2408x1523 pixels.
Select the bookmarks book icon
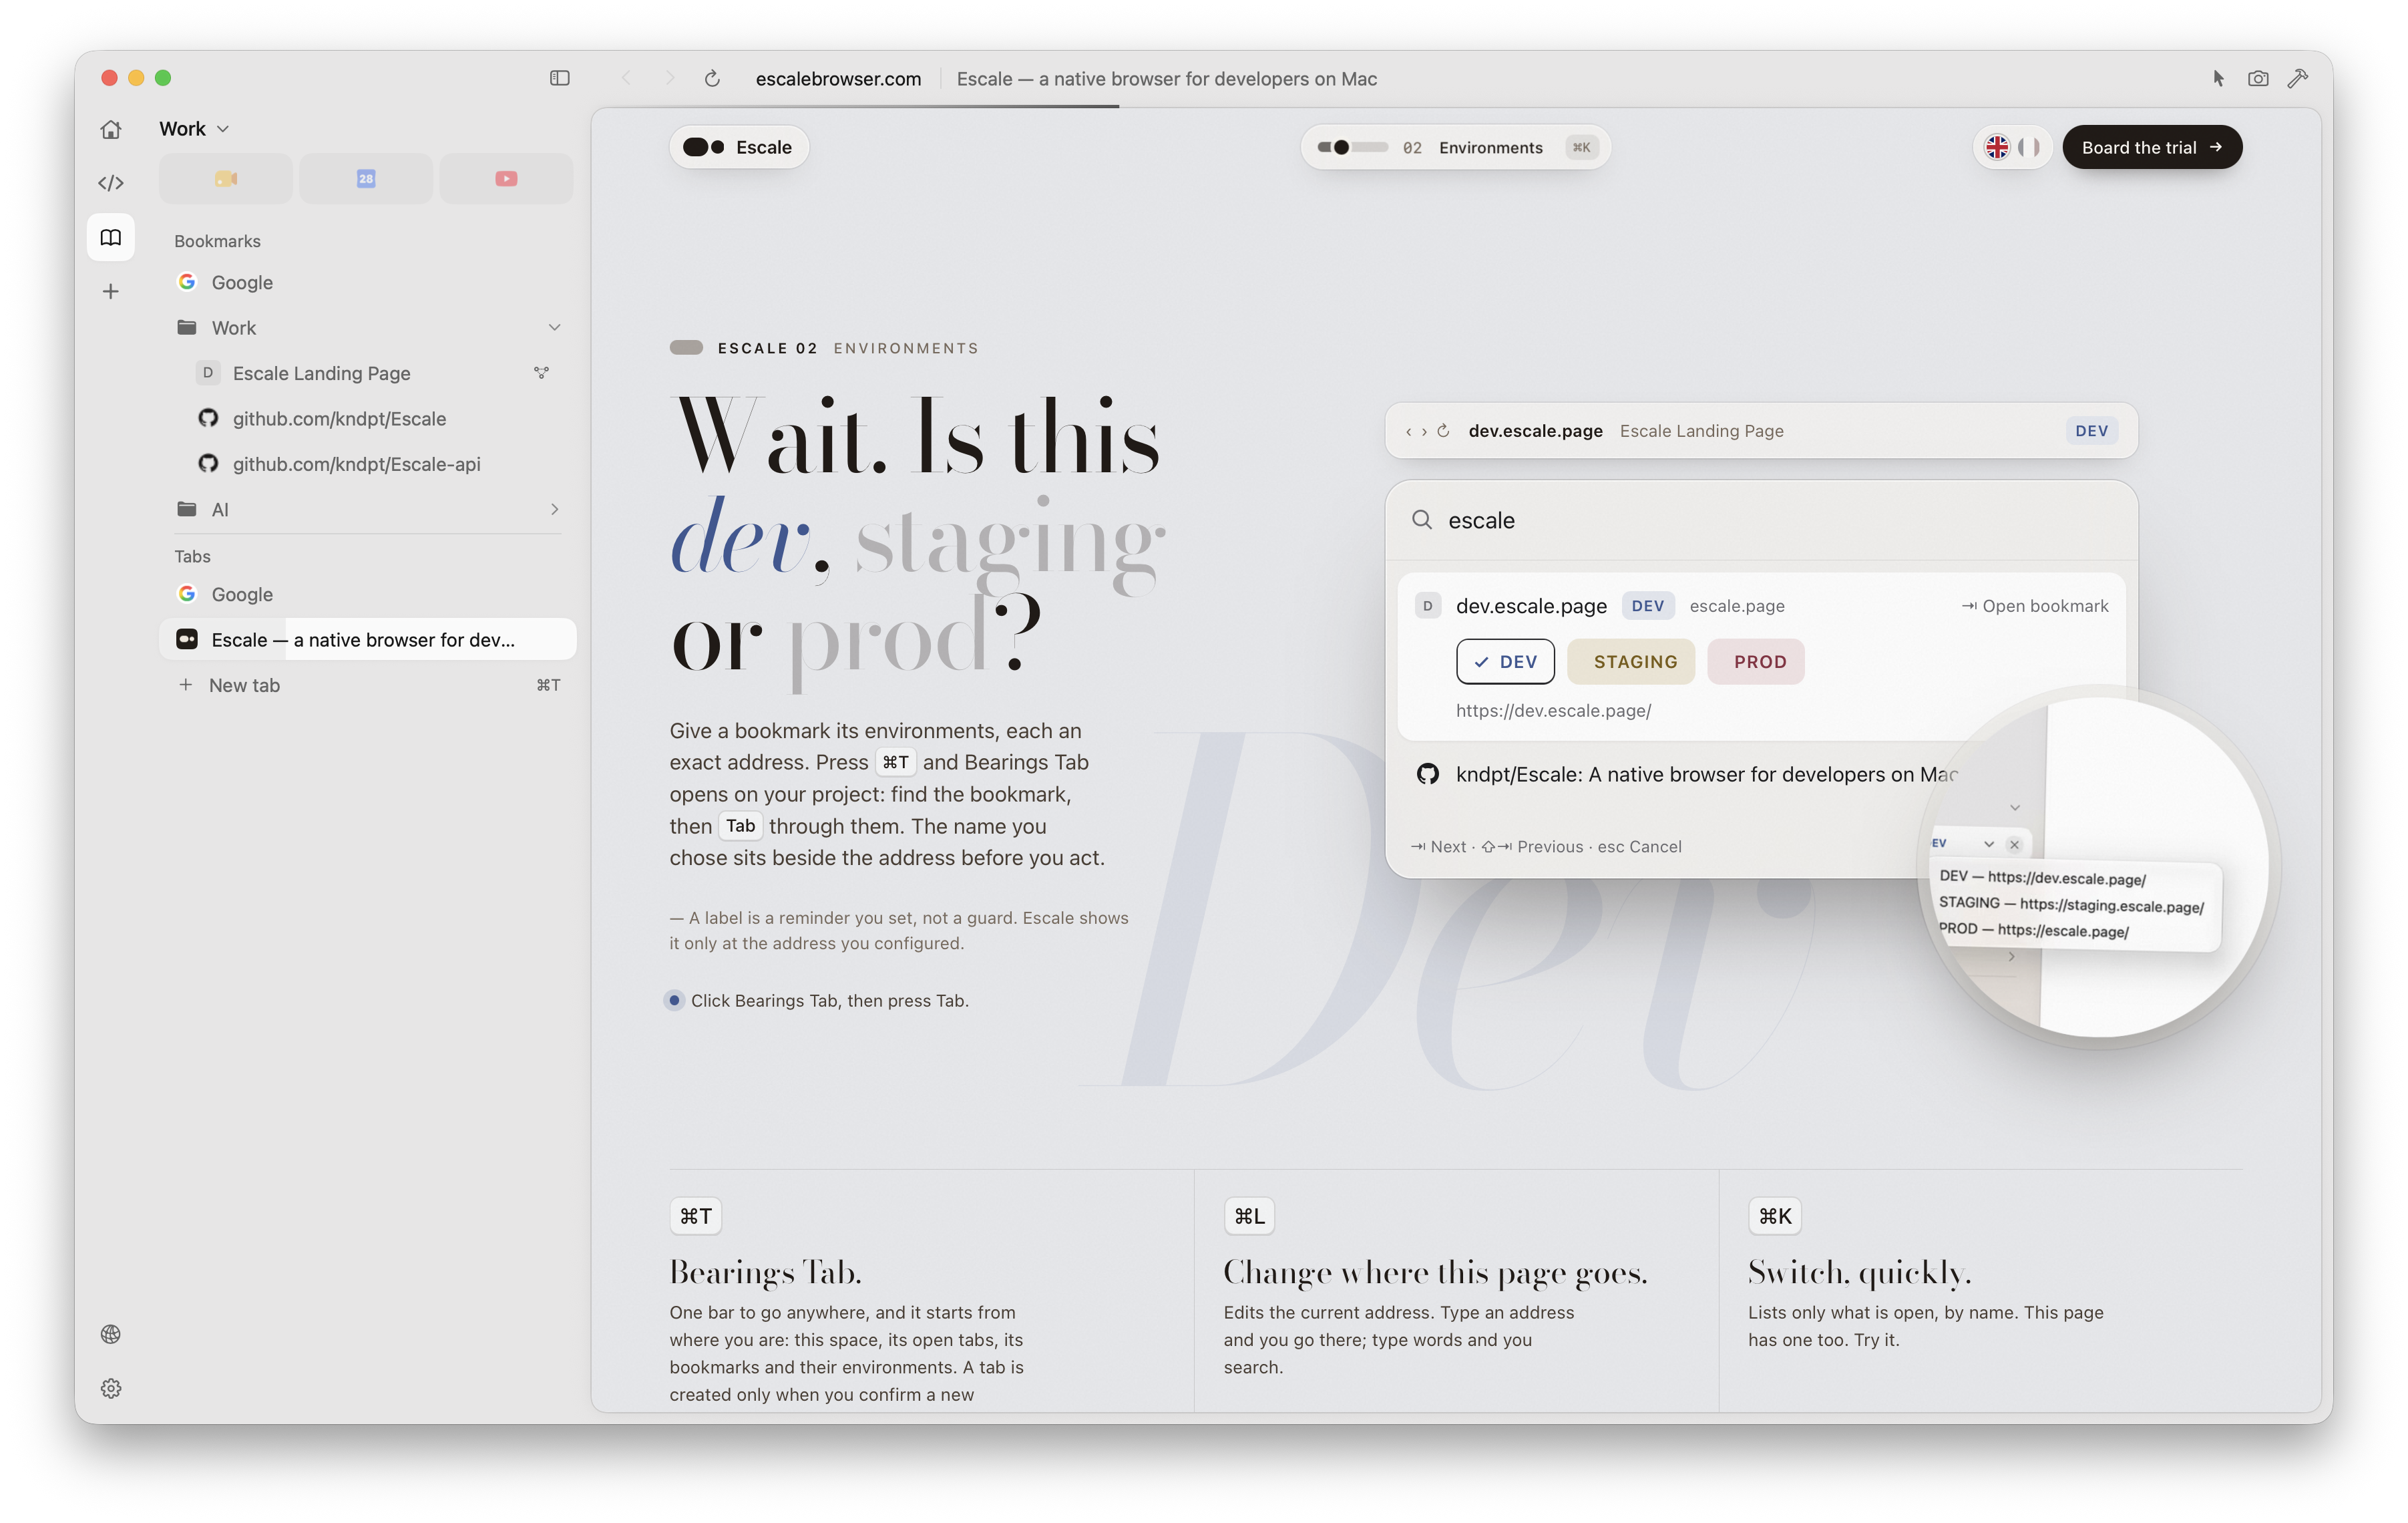point(111,237)
